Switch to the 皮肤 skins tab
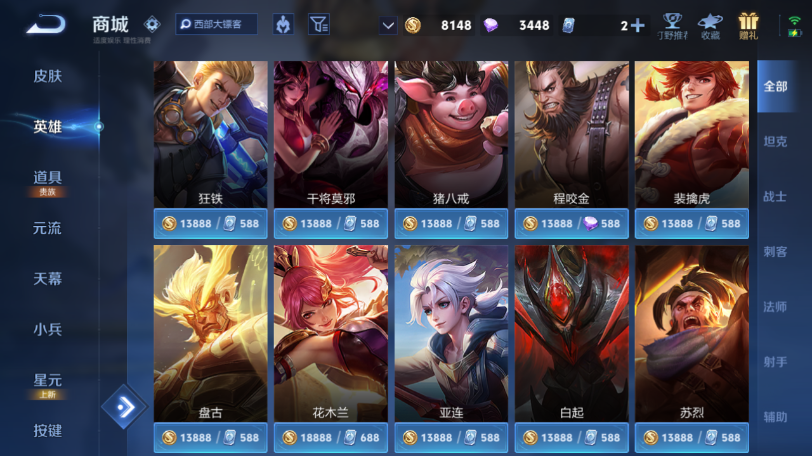Screen dimensions: 812x456 click(x=48, y=76)
